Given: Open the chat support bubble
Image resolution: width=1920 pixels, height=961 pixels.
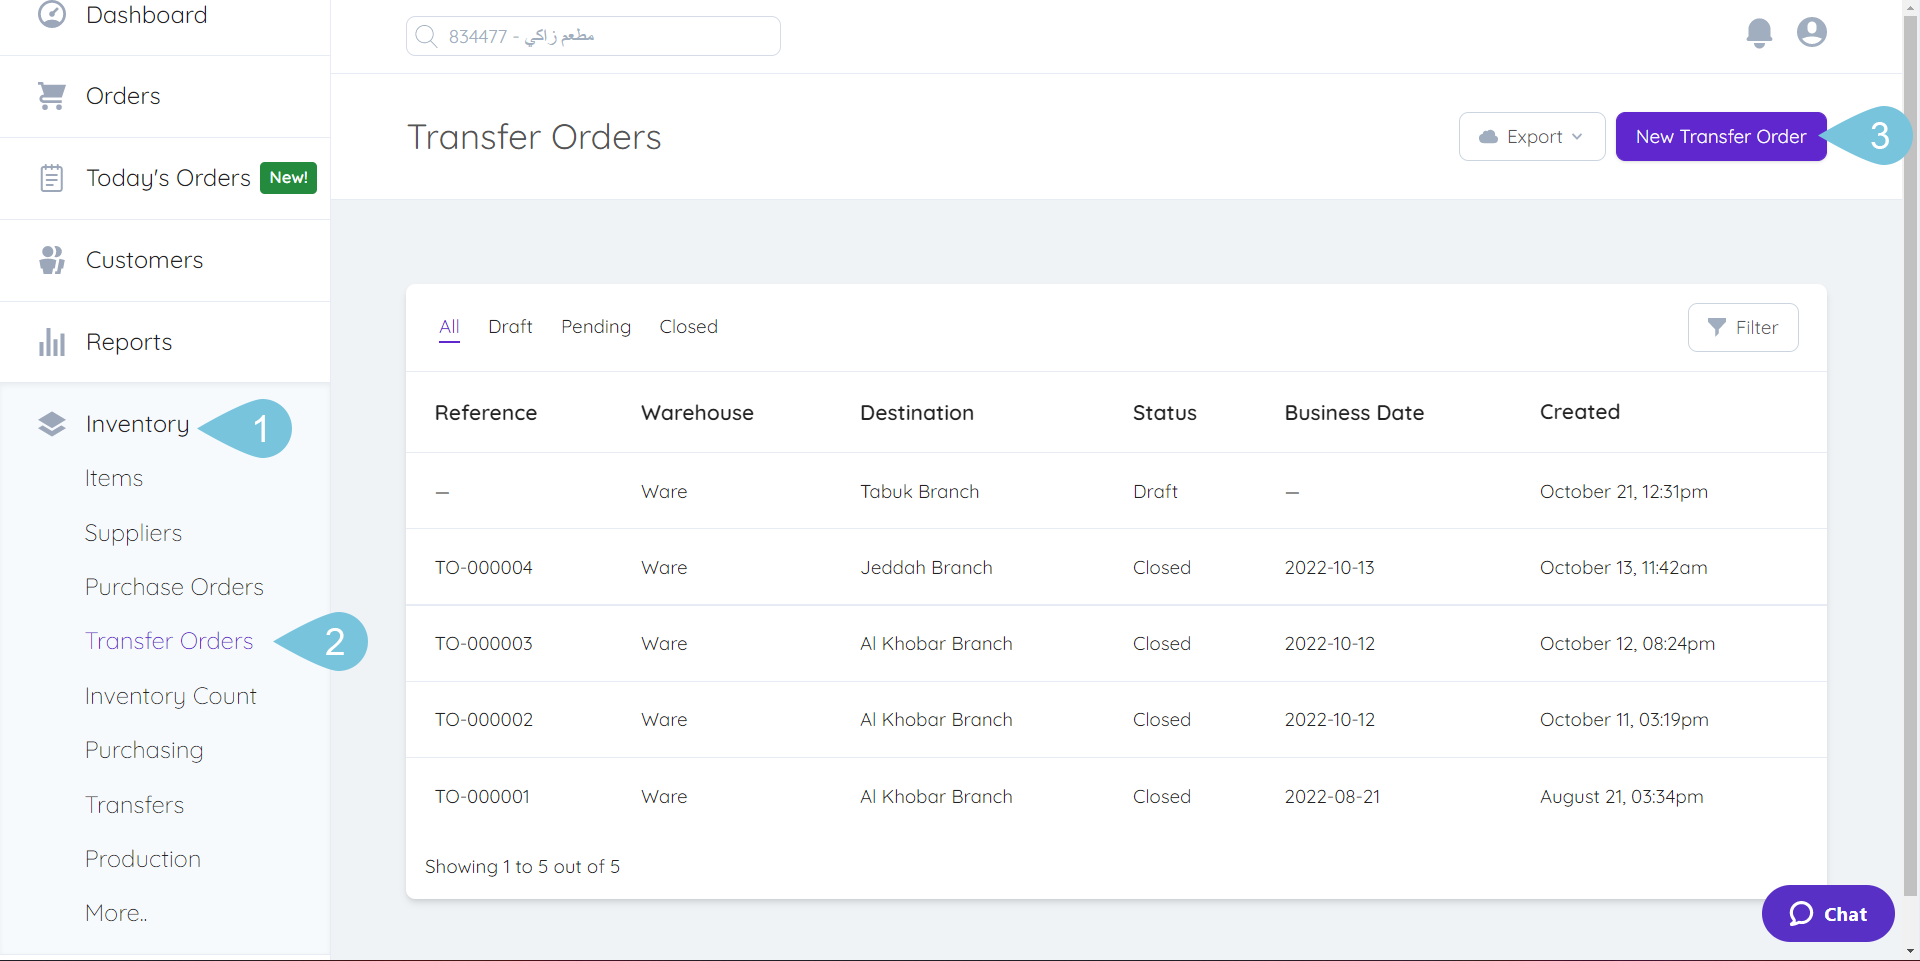Looking at the screenshot, I should pyautogui.click(x=1827, y=913).
